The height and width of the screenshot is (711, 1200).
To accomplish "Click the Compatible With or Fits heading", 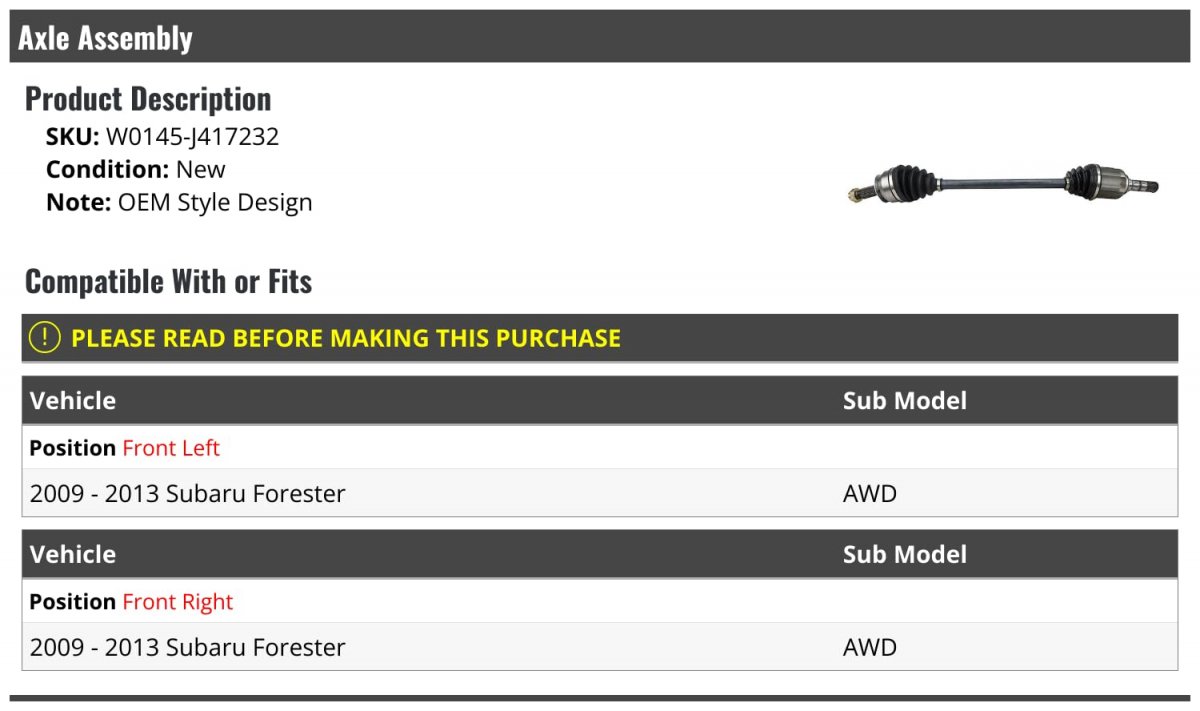I will [168, 282].
